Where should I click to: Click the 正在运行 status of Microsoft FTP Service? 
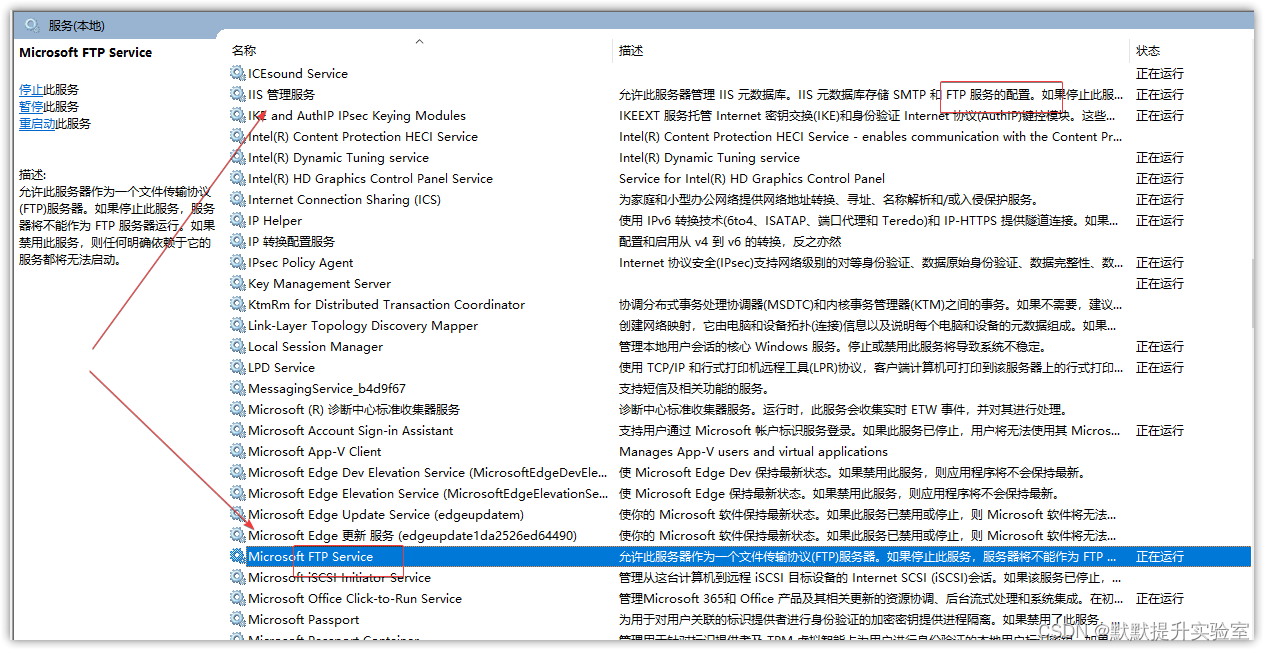1160,556
